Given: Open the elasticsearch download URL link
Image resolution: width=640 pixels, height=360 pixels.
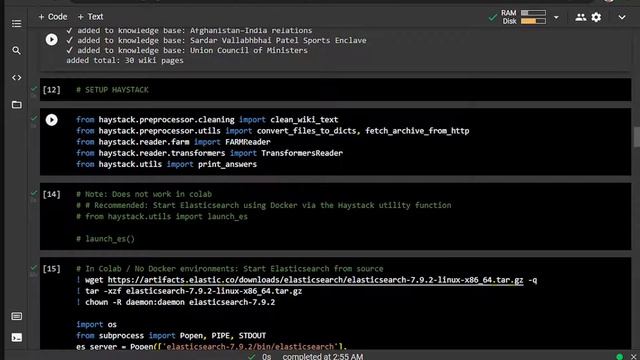Looking at the screenshot, I should [315, 280].
